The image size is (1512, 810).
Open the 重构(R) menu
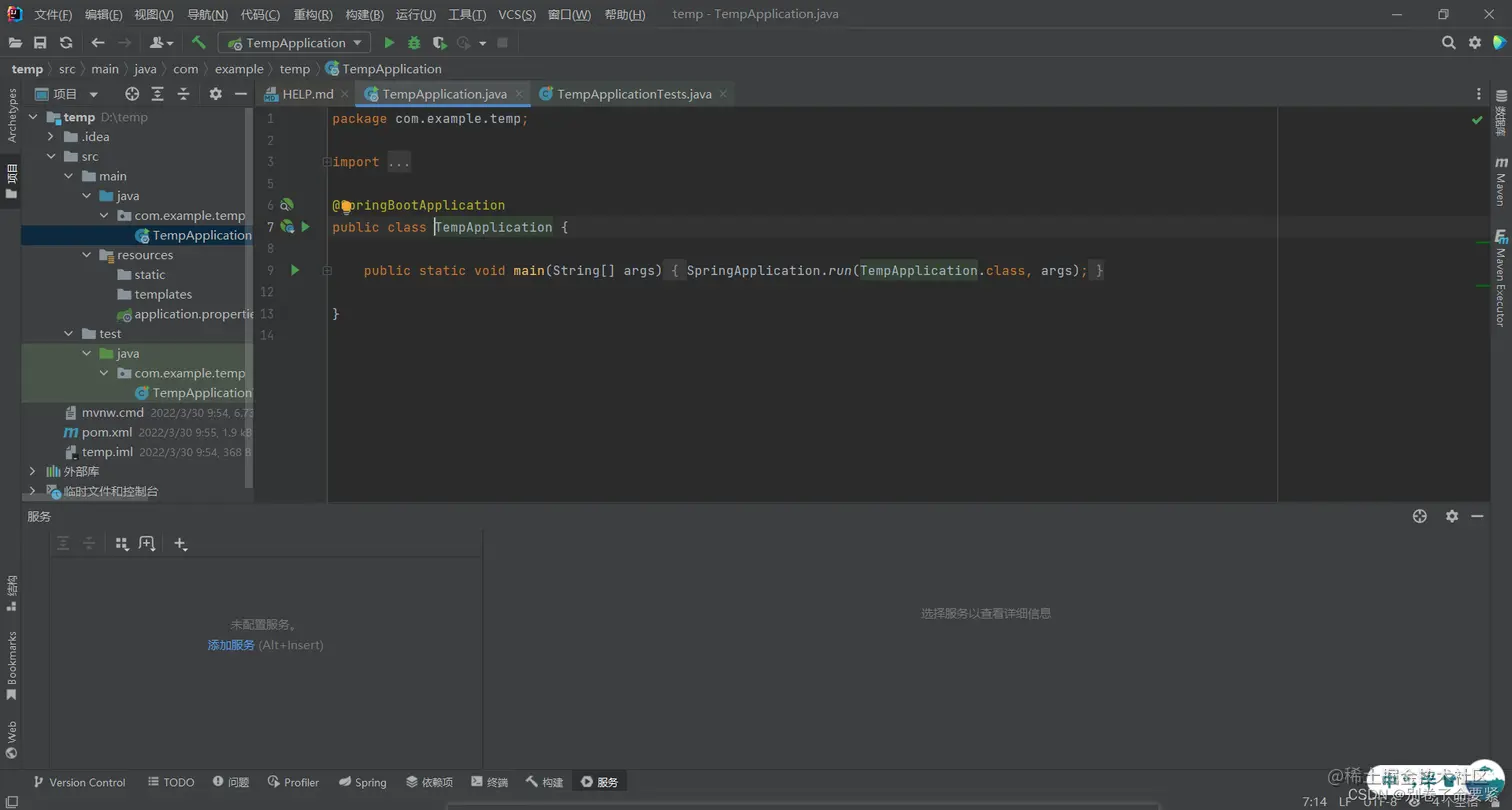coord(313,15)
